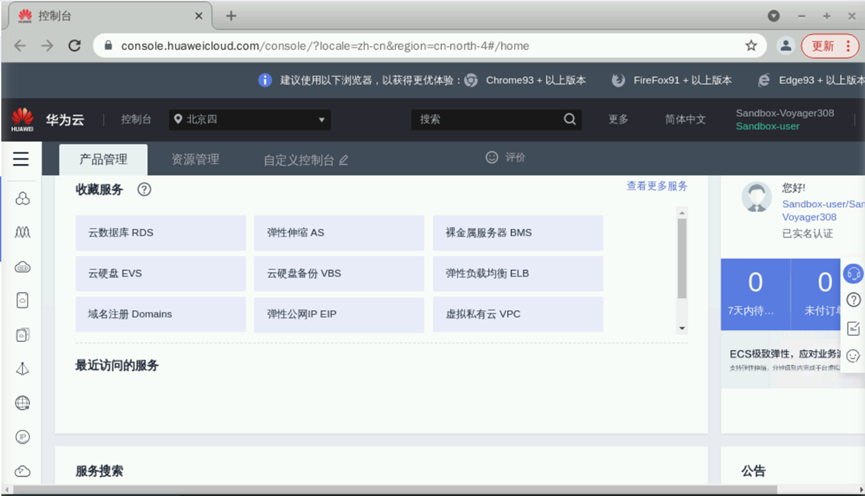Open the 简体中文 language selector
This screenshot has height=496, width=865.
click(x=685, y=119)
